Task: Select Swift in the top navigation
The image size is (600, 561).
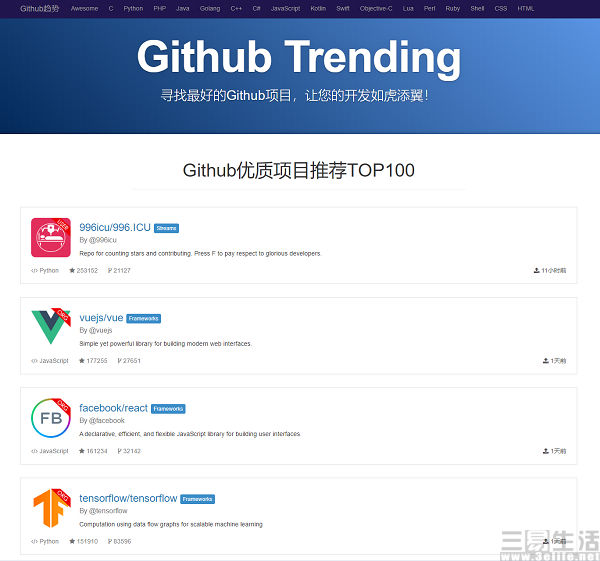Action: click(342, 8)
